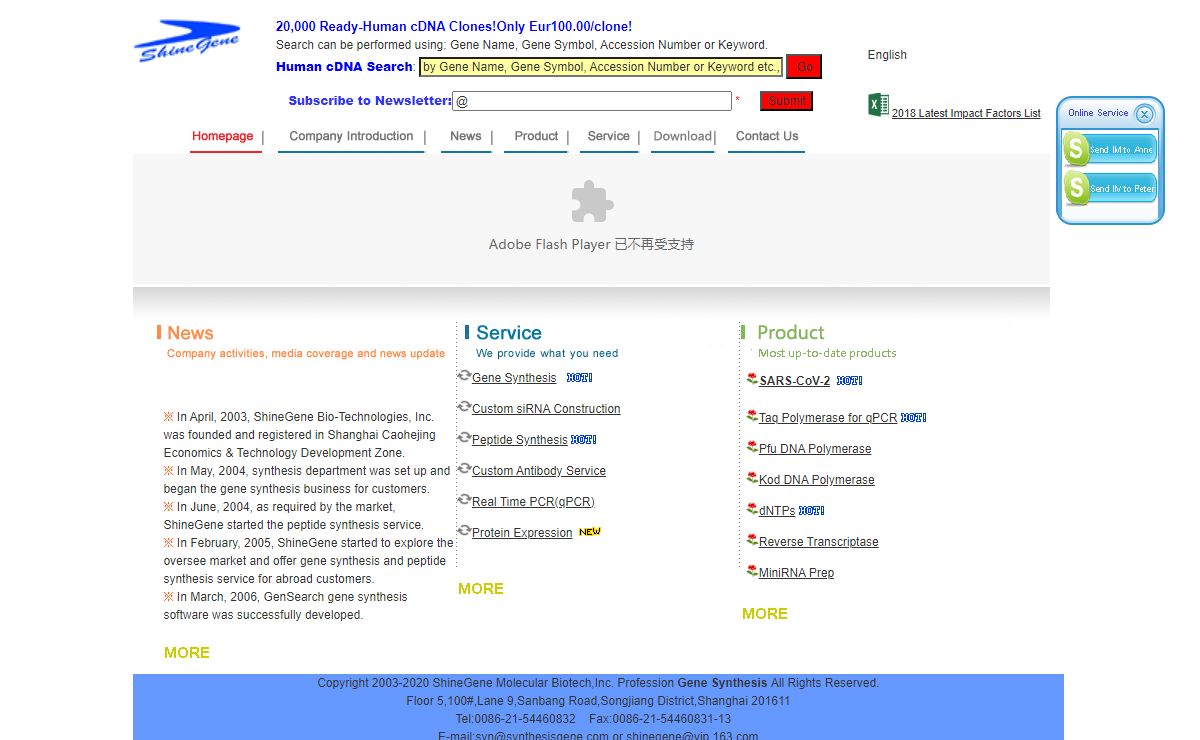Open the Protein Expression link
This screenshot has height=740, width=1200.
tap(522, 533)
